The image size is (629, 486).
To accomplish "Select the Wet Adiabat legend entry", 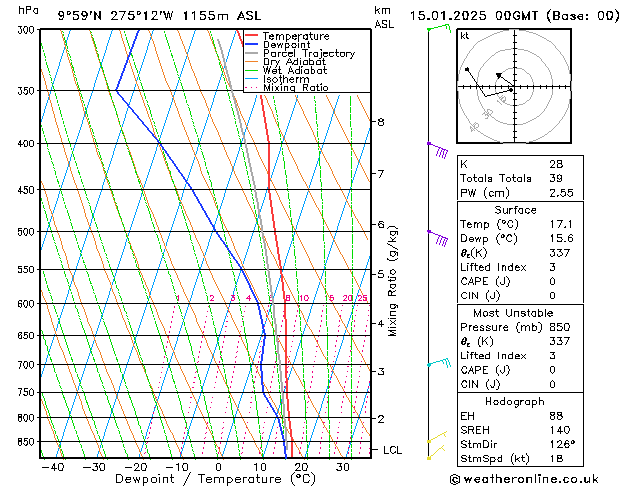I will [x=295, y=70].
